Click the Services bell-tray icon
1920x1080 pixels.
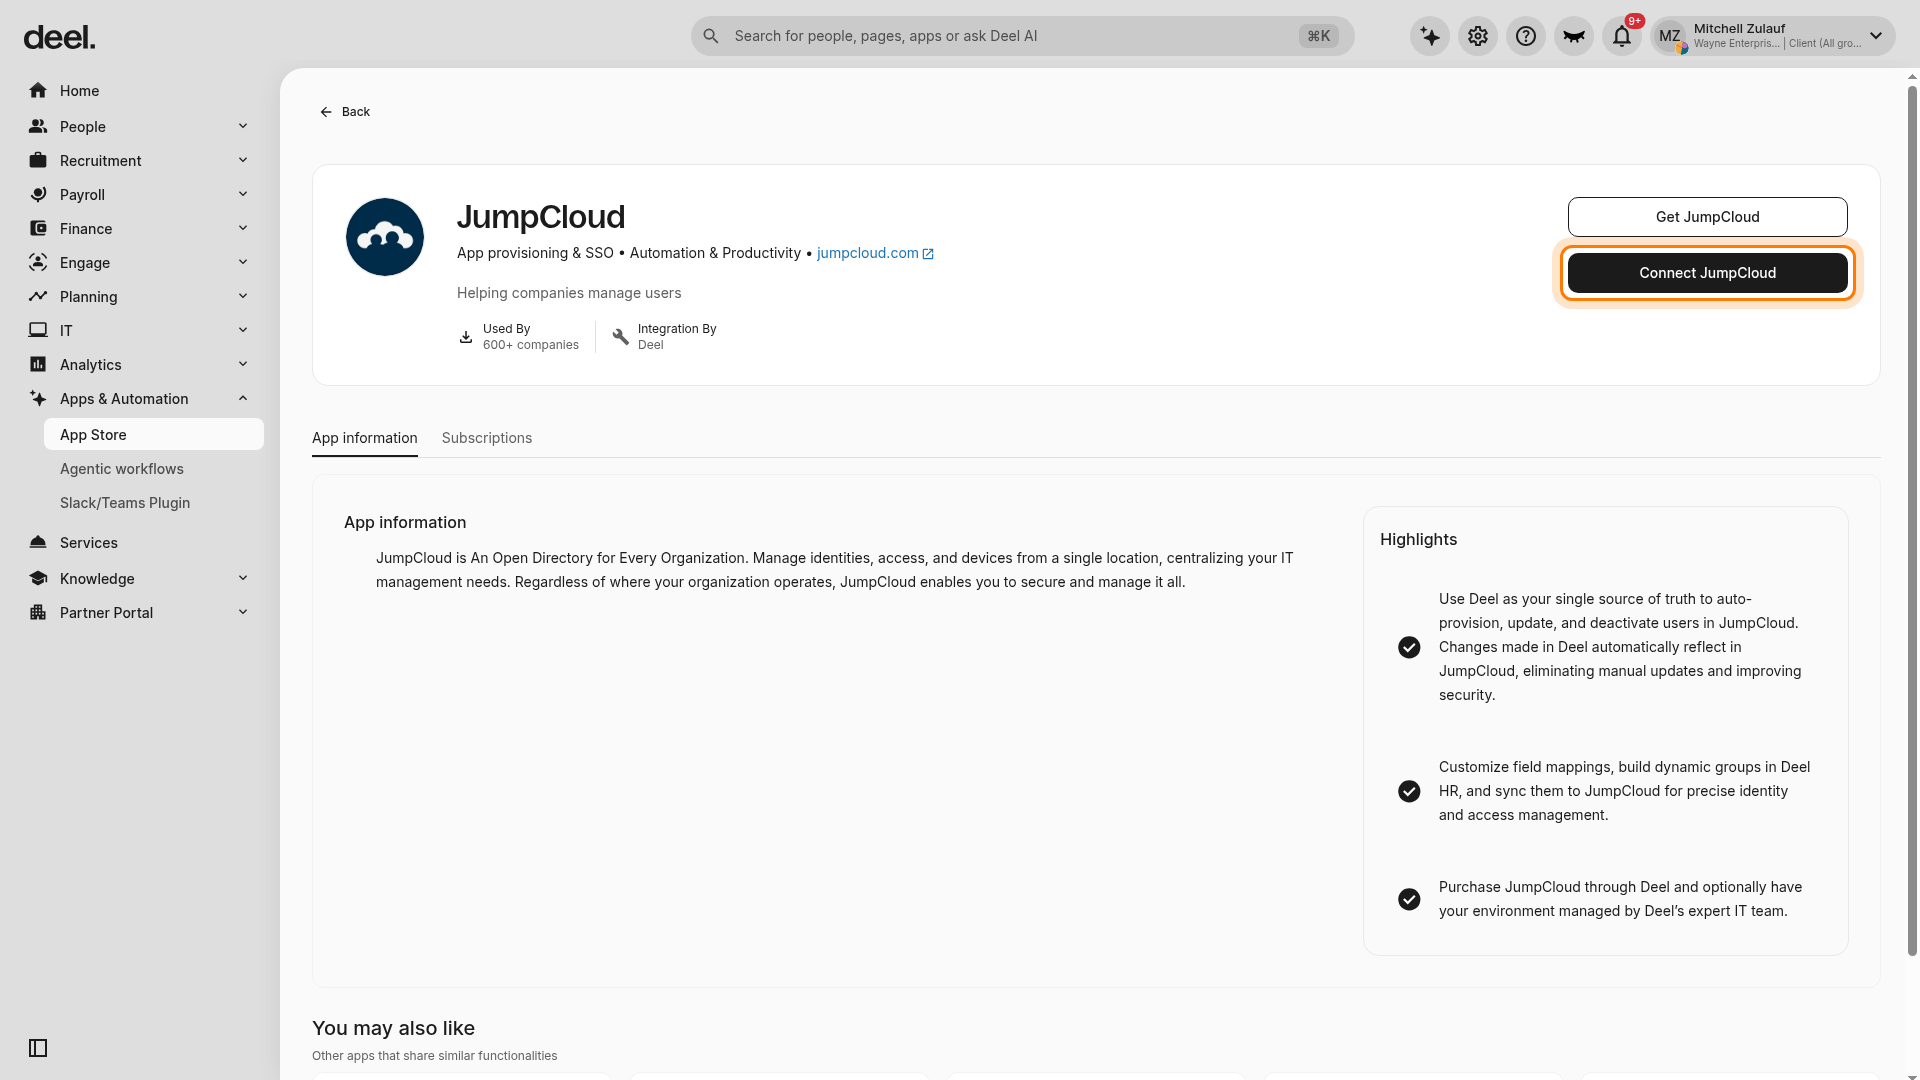(38, 543)
